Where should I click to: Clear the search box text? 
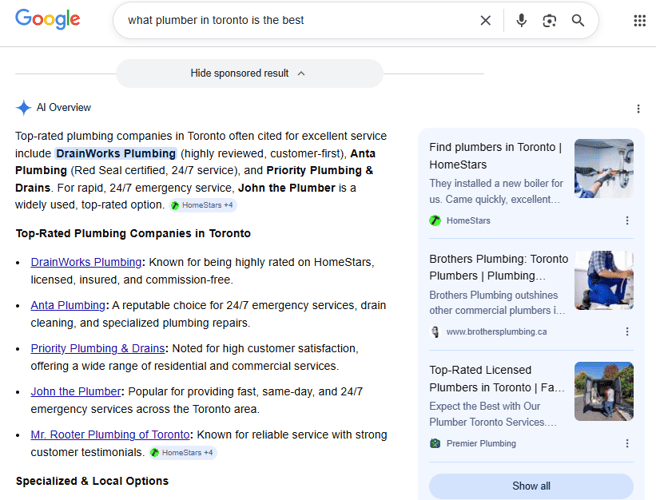coord(485,20)
